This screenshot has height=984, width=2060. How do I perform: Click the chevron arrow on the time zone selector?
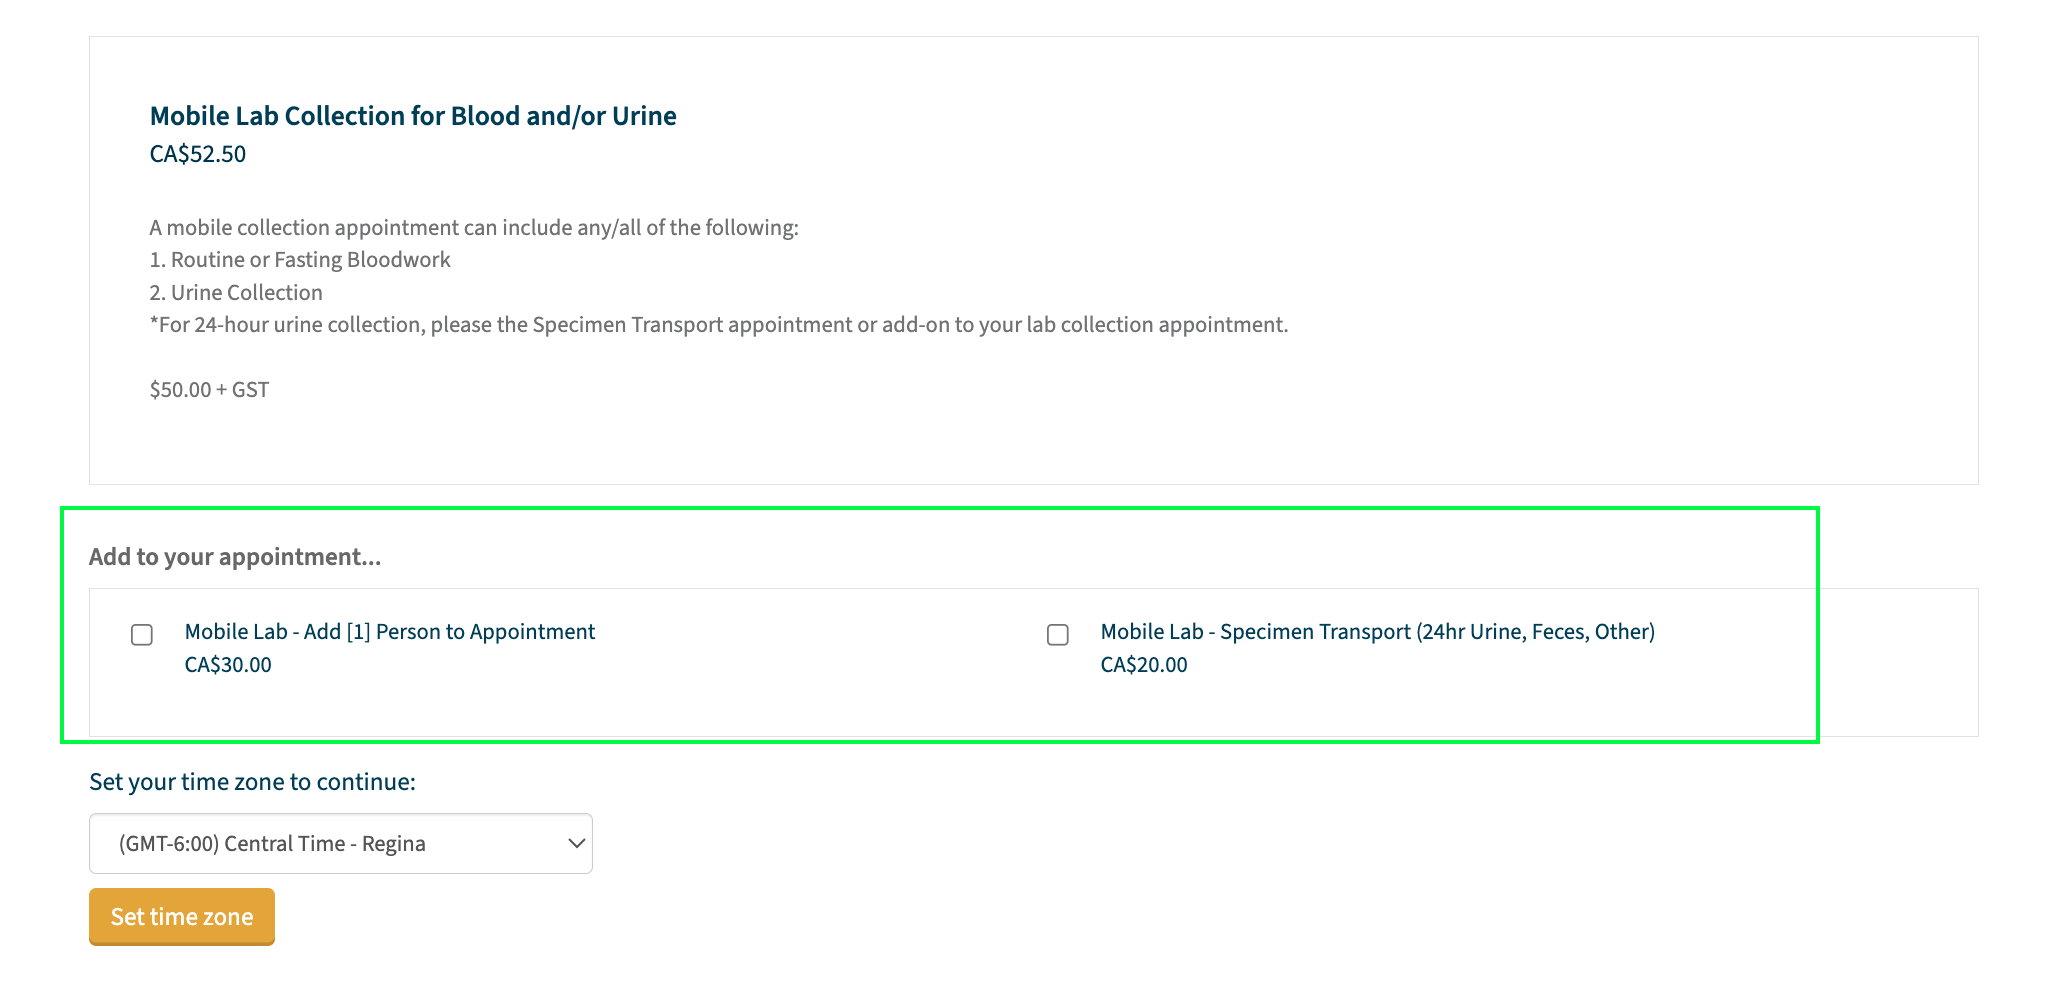(576, 843)
